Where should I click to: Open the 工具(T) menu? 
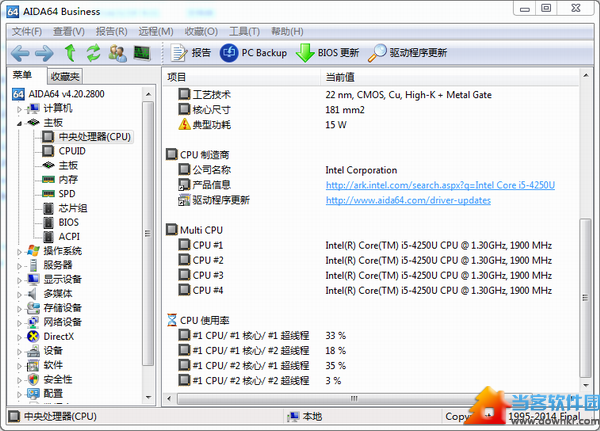(244, 31)
